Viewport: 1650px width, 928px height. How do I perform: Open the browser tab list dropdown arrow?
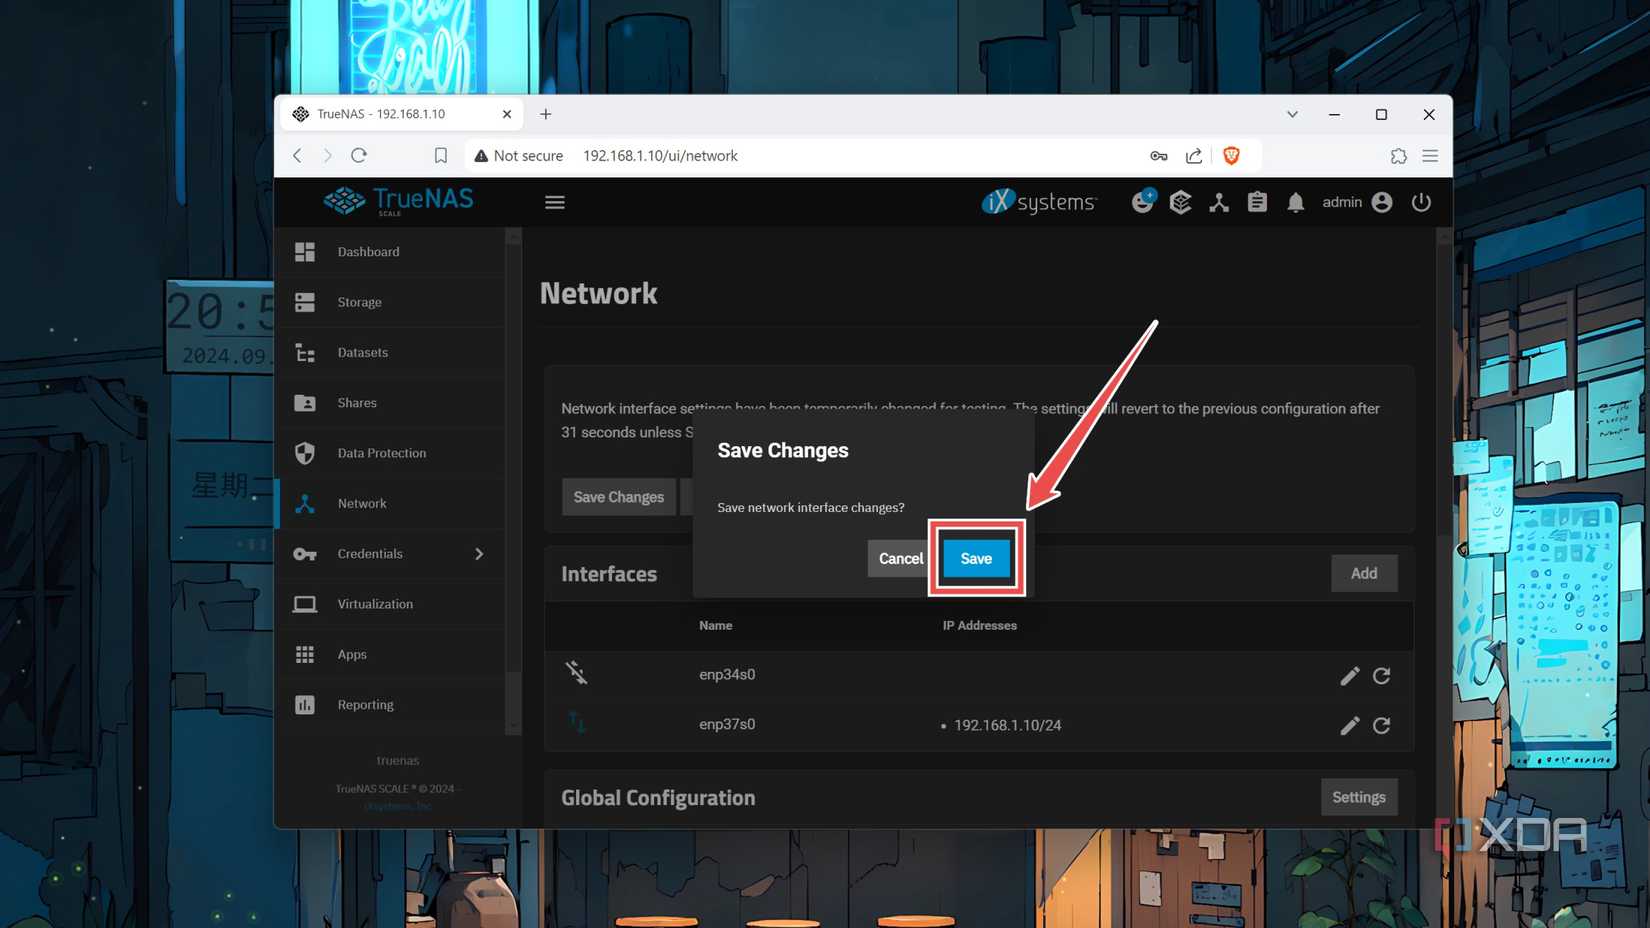click(x=1292, y=114)
